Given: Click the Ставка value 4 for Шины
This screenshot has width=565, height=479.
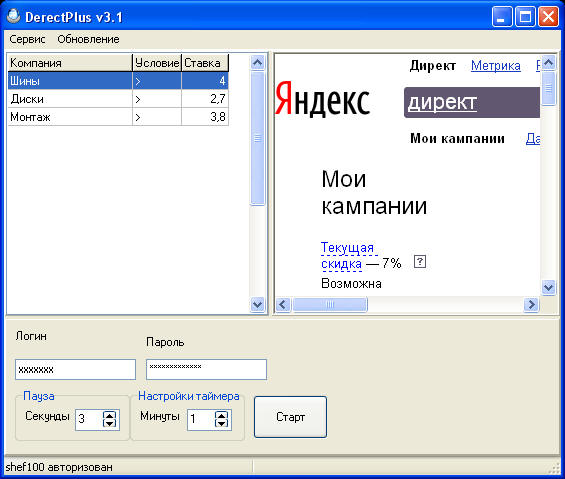Looking at the screenshot, I should (x=205, y=81).
